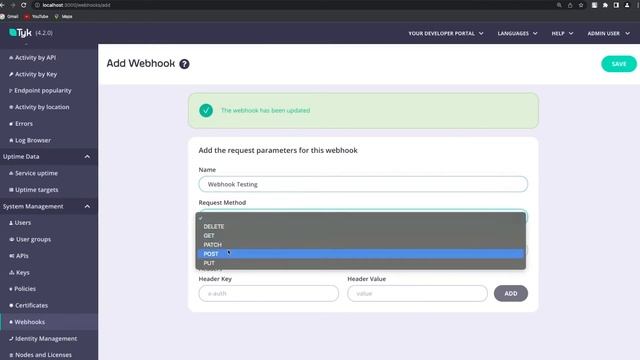This screenshot has width=640, height=360.
Task: Open the Admin User dropdown
Action: (x=609, y=33)
